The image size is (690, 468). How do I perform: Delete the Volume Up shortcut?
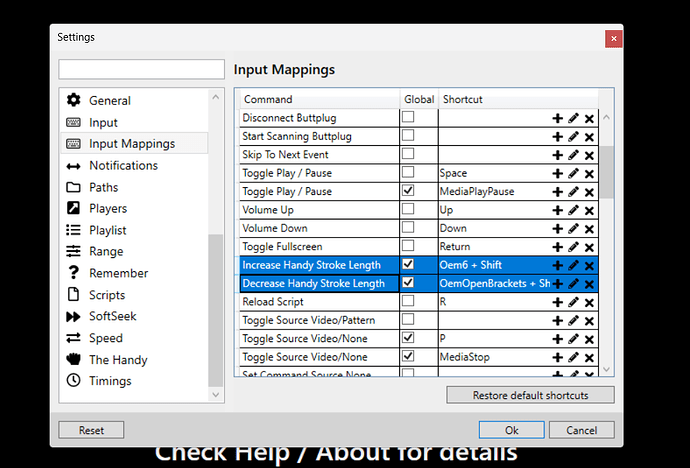589,211
